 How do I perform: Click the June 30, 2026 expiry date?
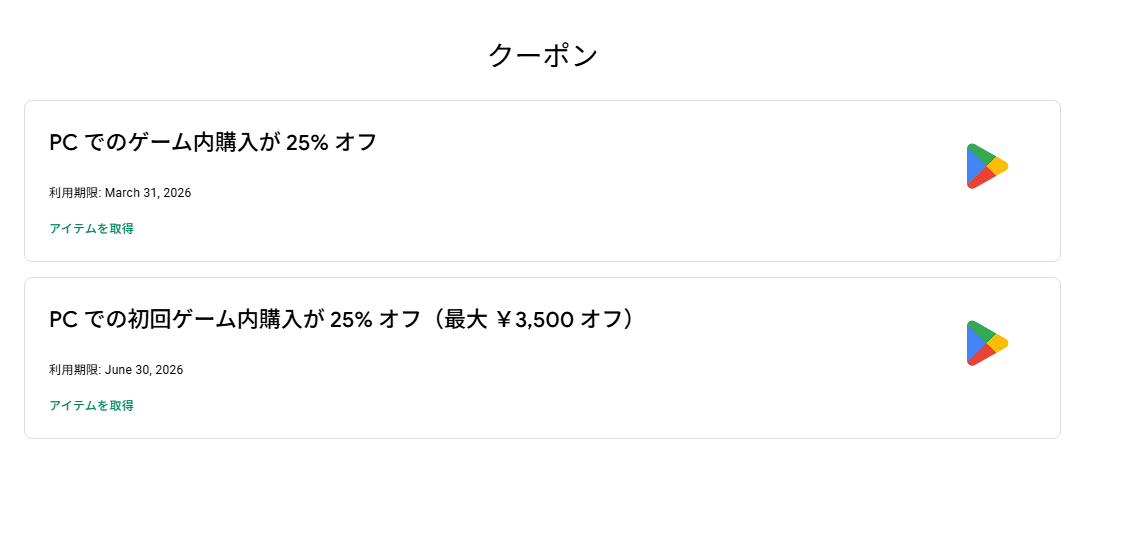144,370
